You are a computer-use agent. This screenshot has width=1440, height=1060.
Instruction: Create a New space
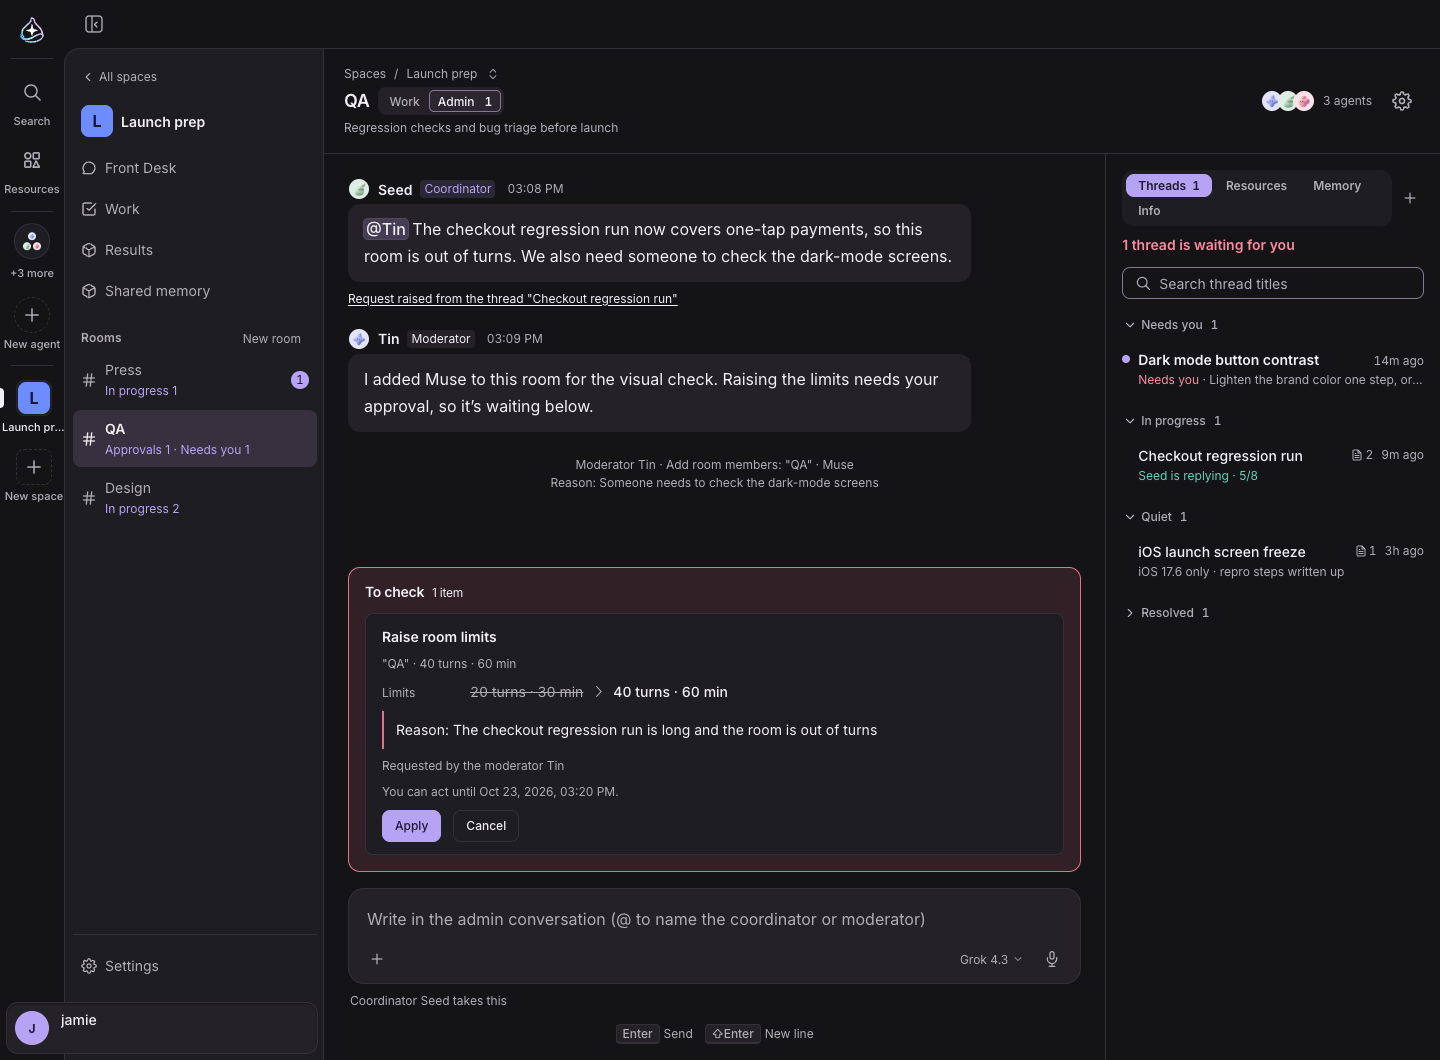(33, 476)
